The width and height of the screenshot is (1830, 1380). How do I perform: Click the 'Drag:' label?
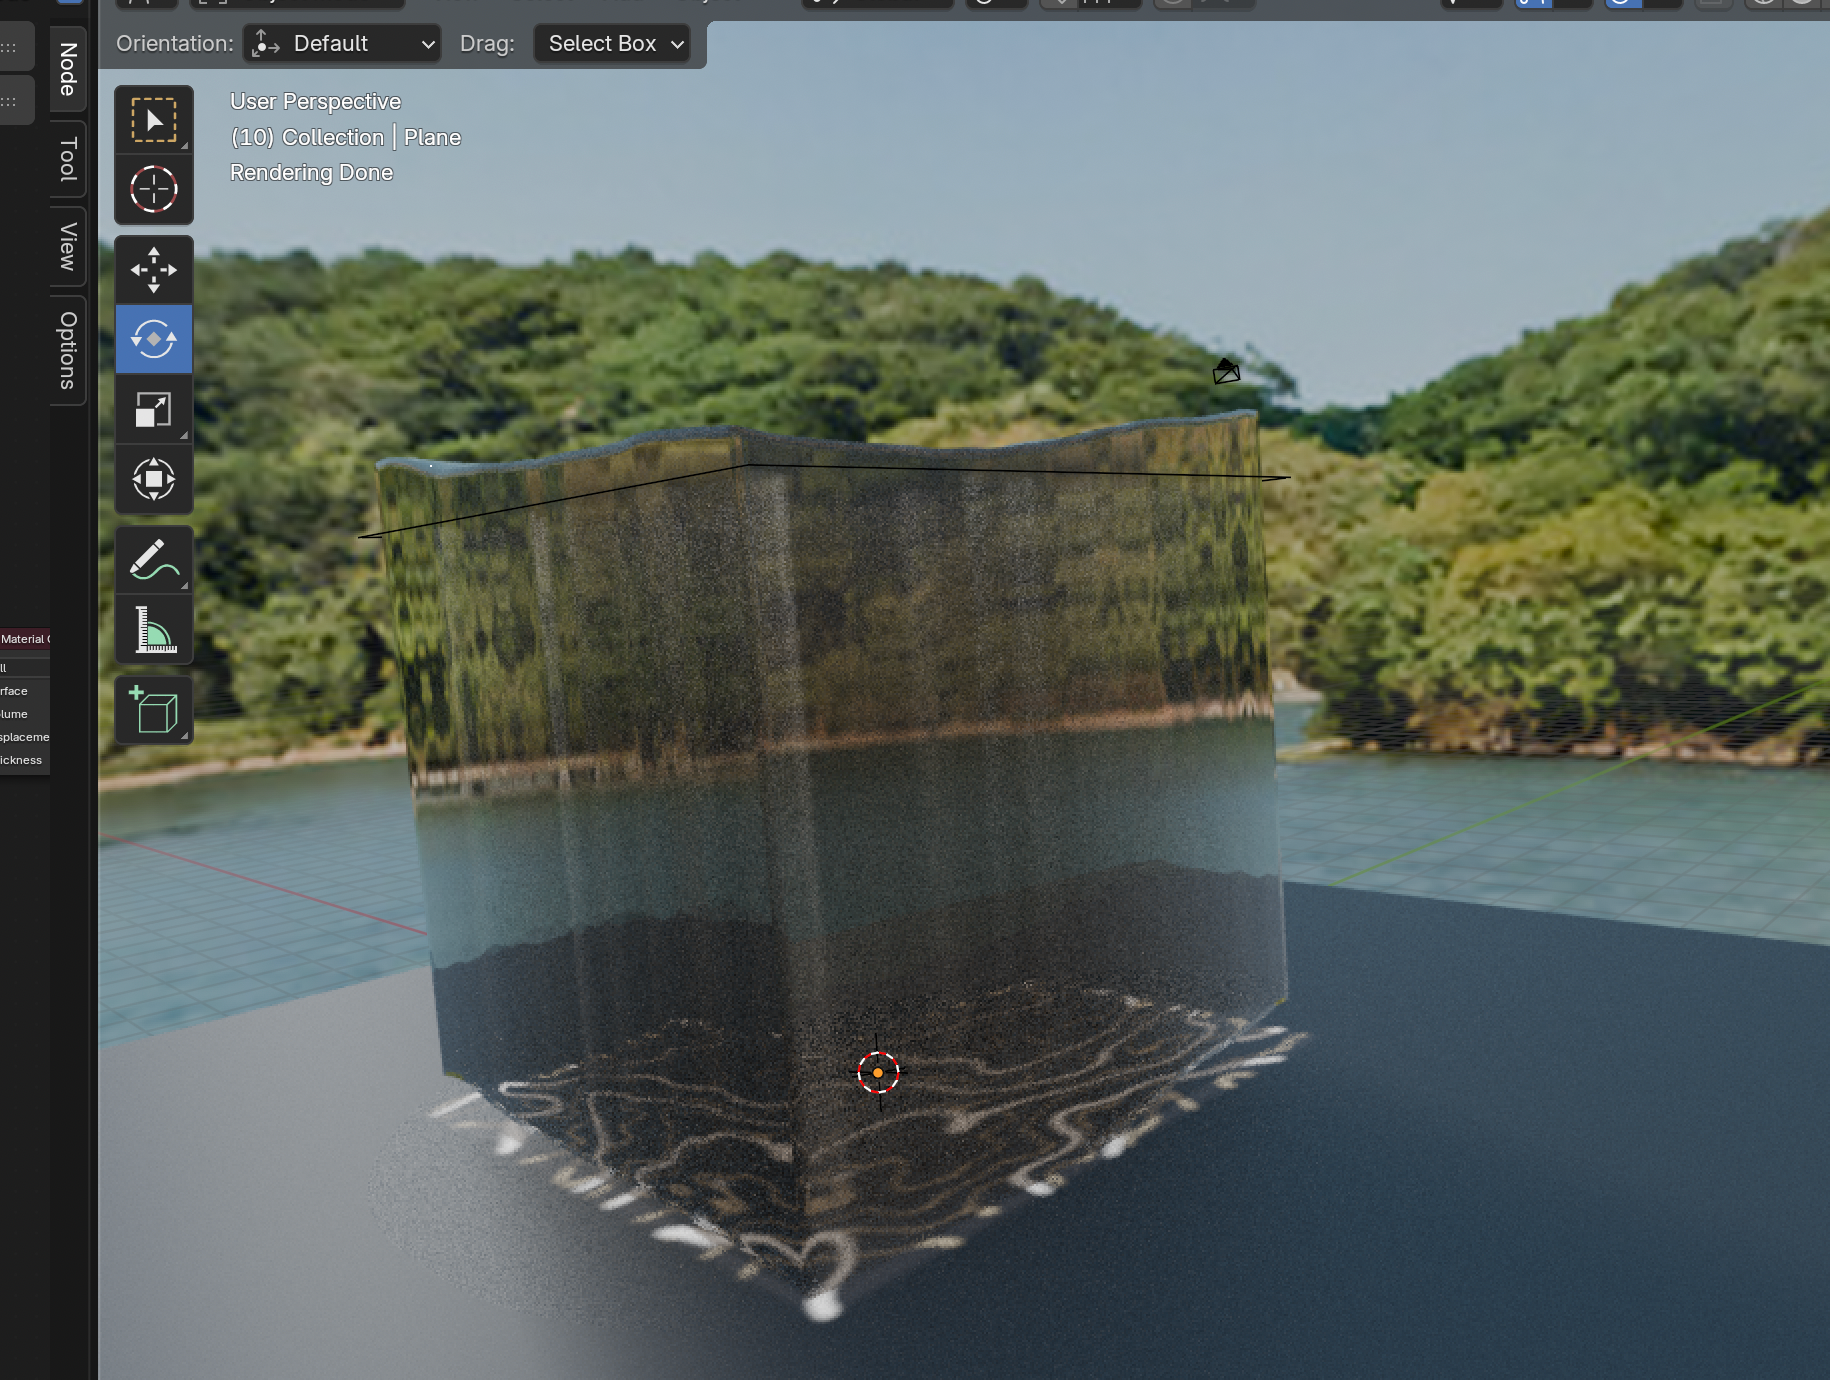487,44
